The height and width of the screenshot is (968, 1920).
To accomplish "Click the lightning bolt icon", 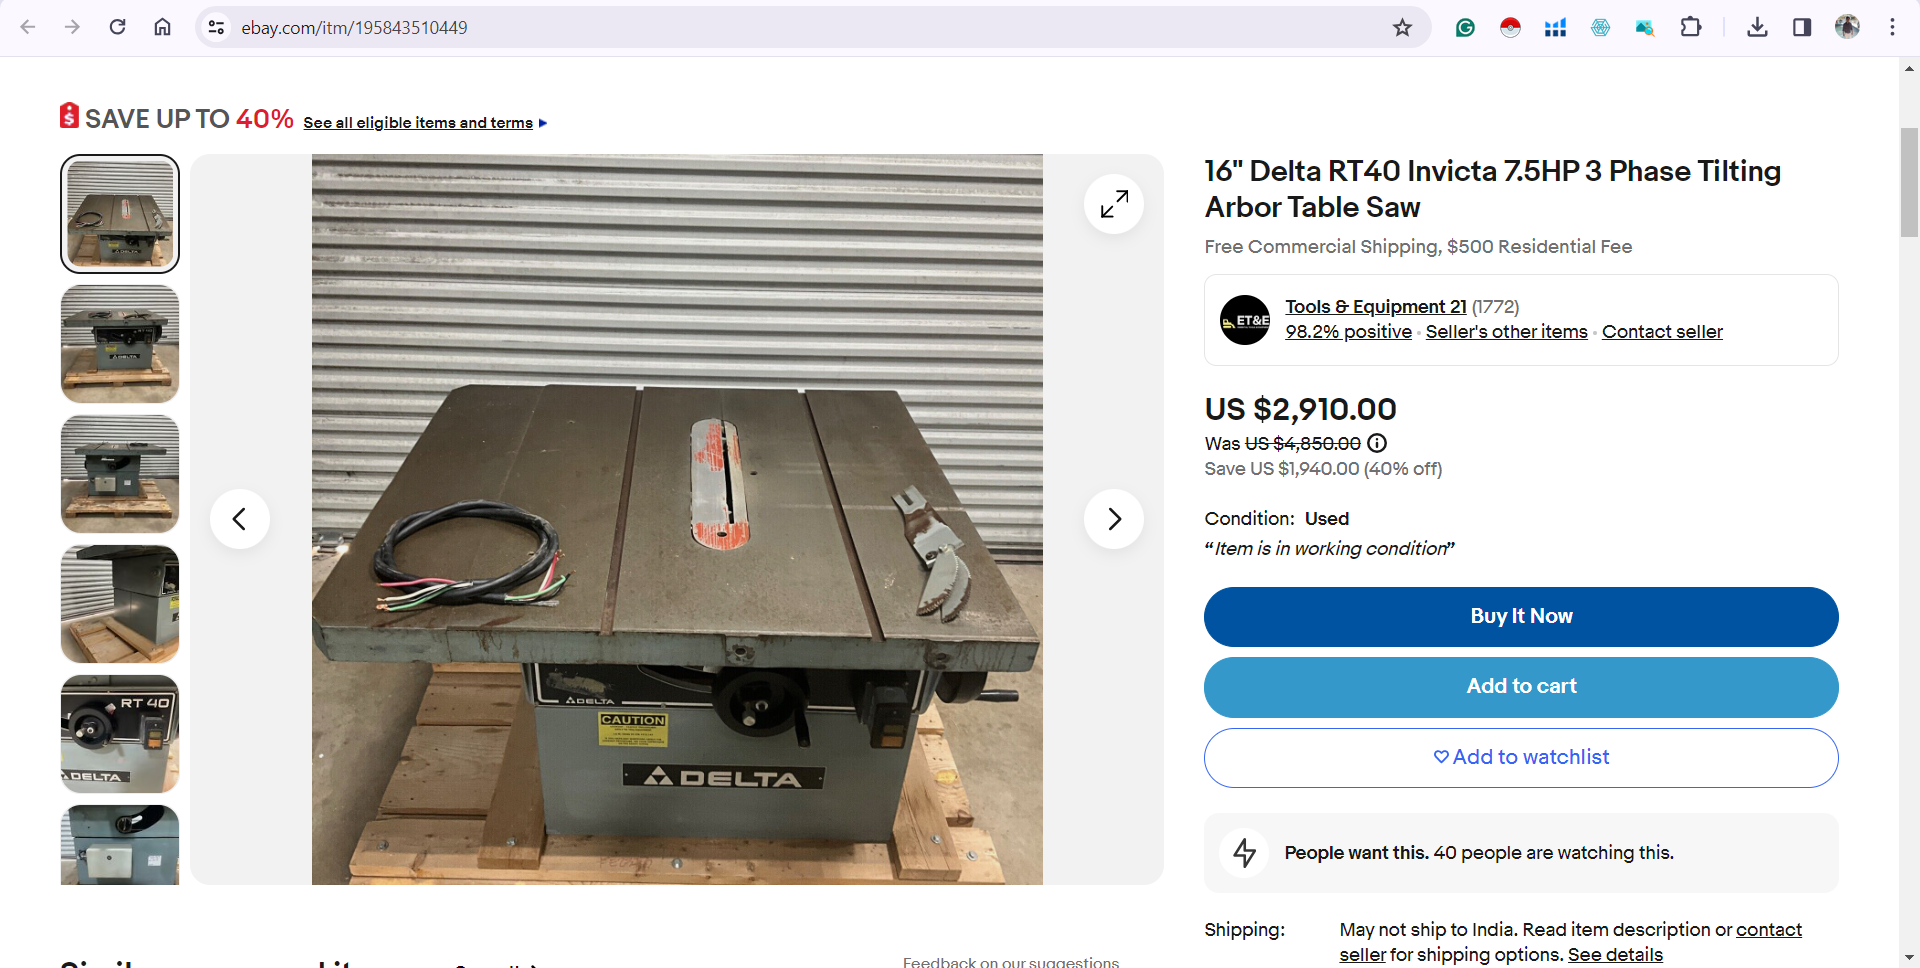I will coord(1244,853).
